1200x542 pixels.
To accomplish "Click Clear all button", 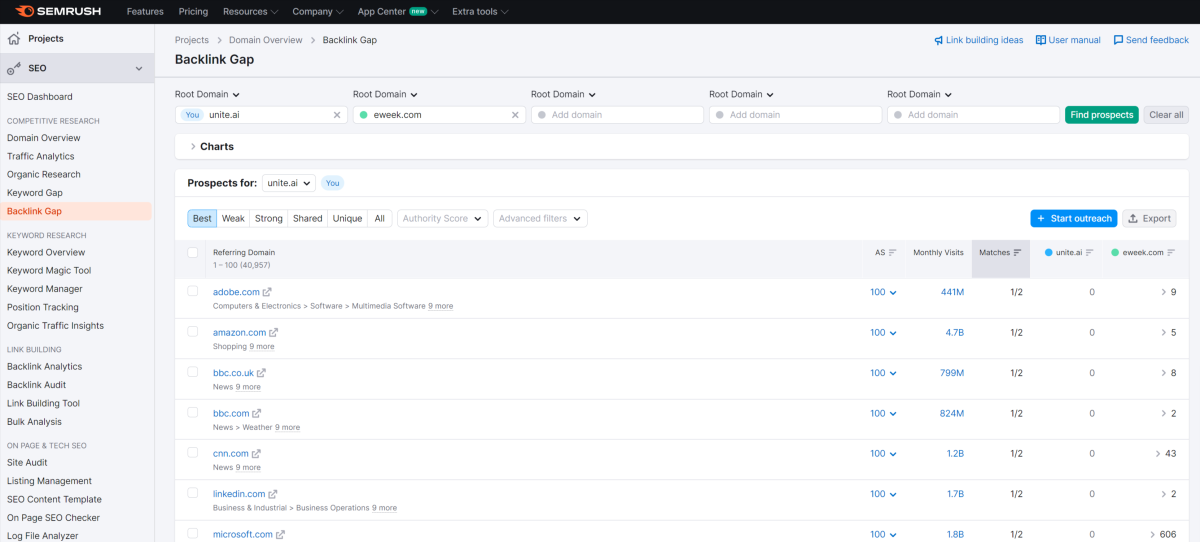I will (1166, 115).
